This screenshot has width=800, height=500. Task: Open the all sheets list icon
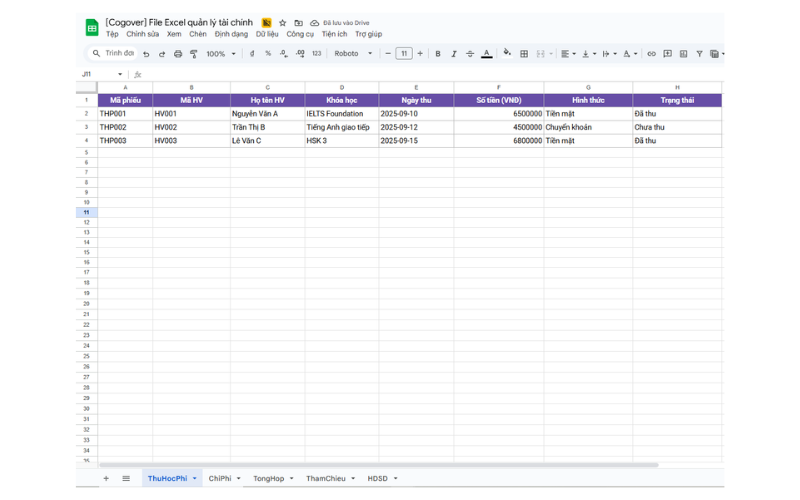126,479
